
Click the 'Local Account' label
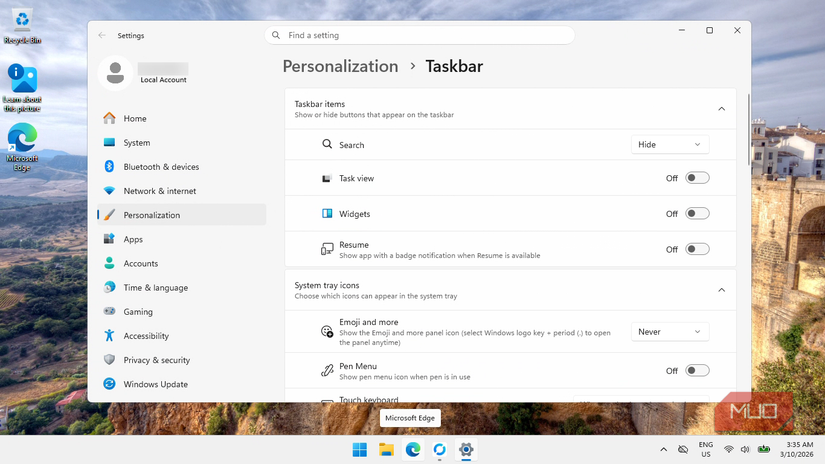click(x=163, y=80)
